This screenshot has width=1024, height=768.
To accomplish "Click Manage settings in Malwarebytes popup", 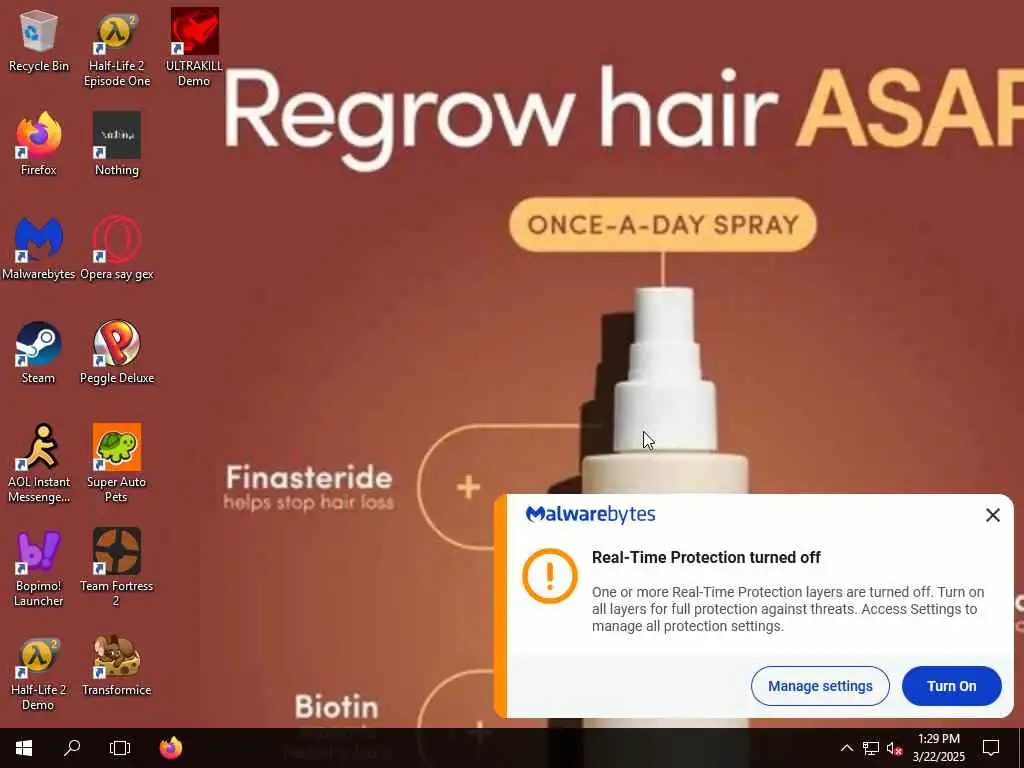I will 820,686.
